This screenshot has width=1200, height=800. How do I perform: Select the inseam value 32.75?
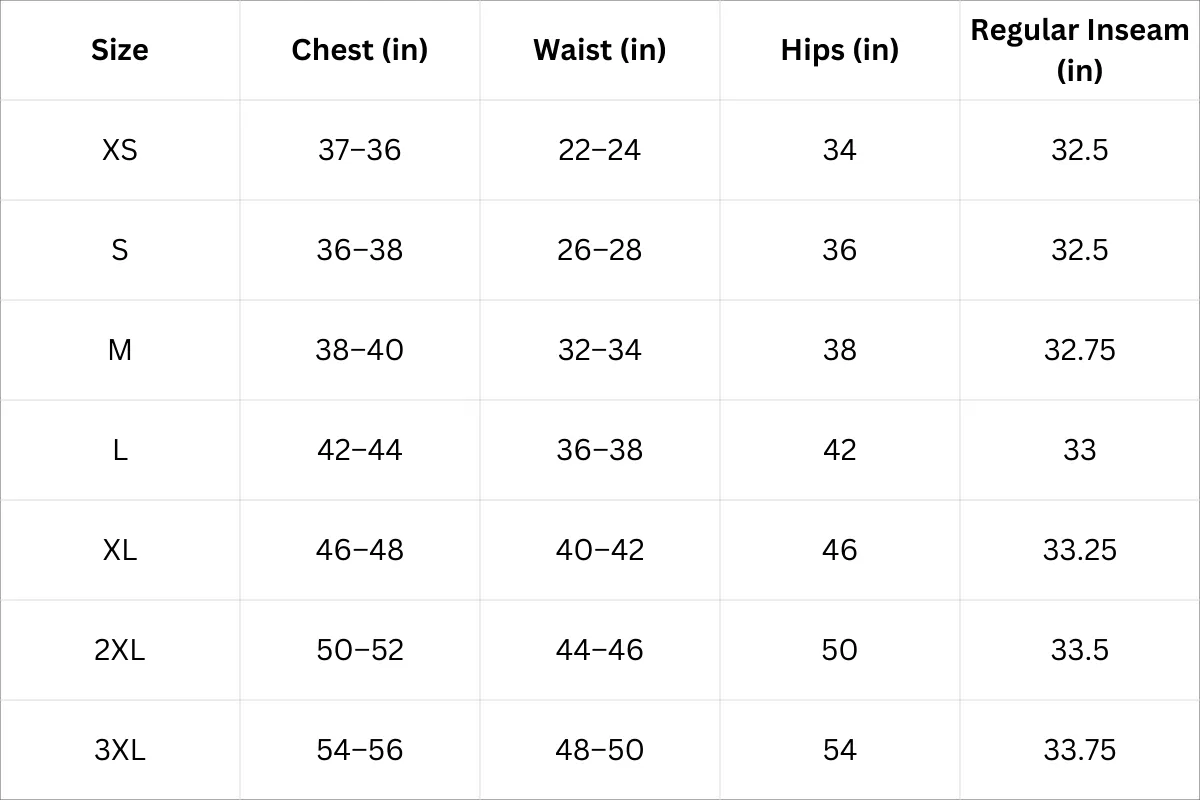point(1080,350)
